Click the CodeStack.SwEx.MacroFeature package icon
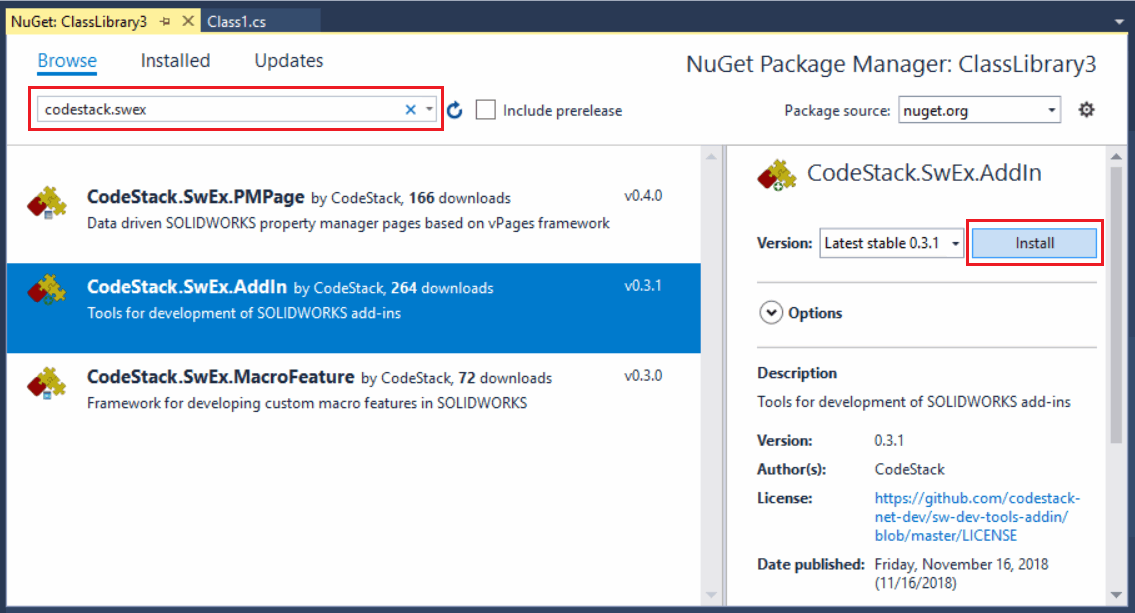 pyautogui.click(x=47, y=383)
